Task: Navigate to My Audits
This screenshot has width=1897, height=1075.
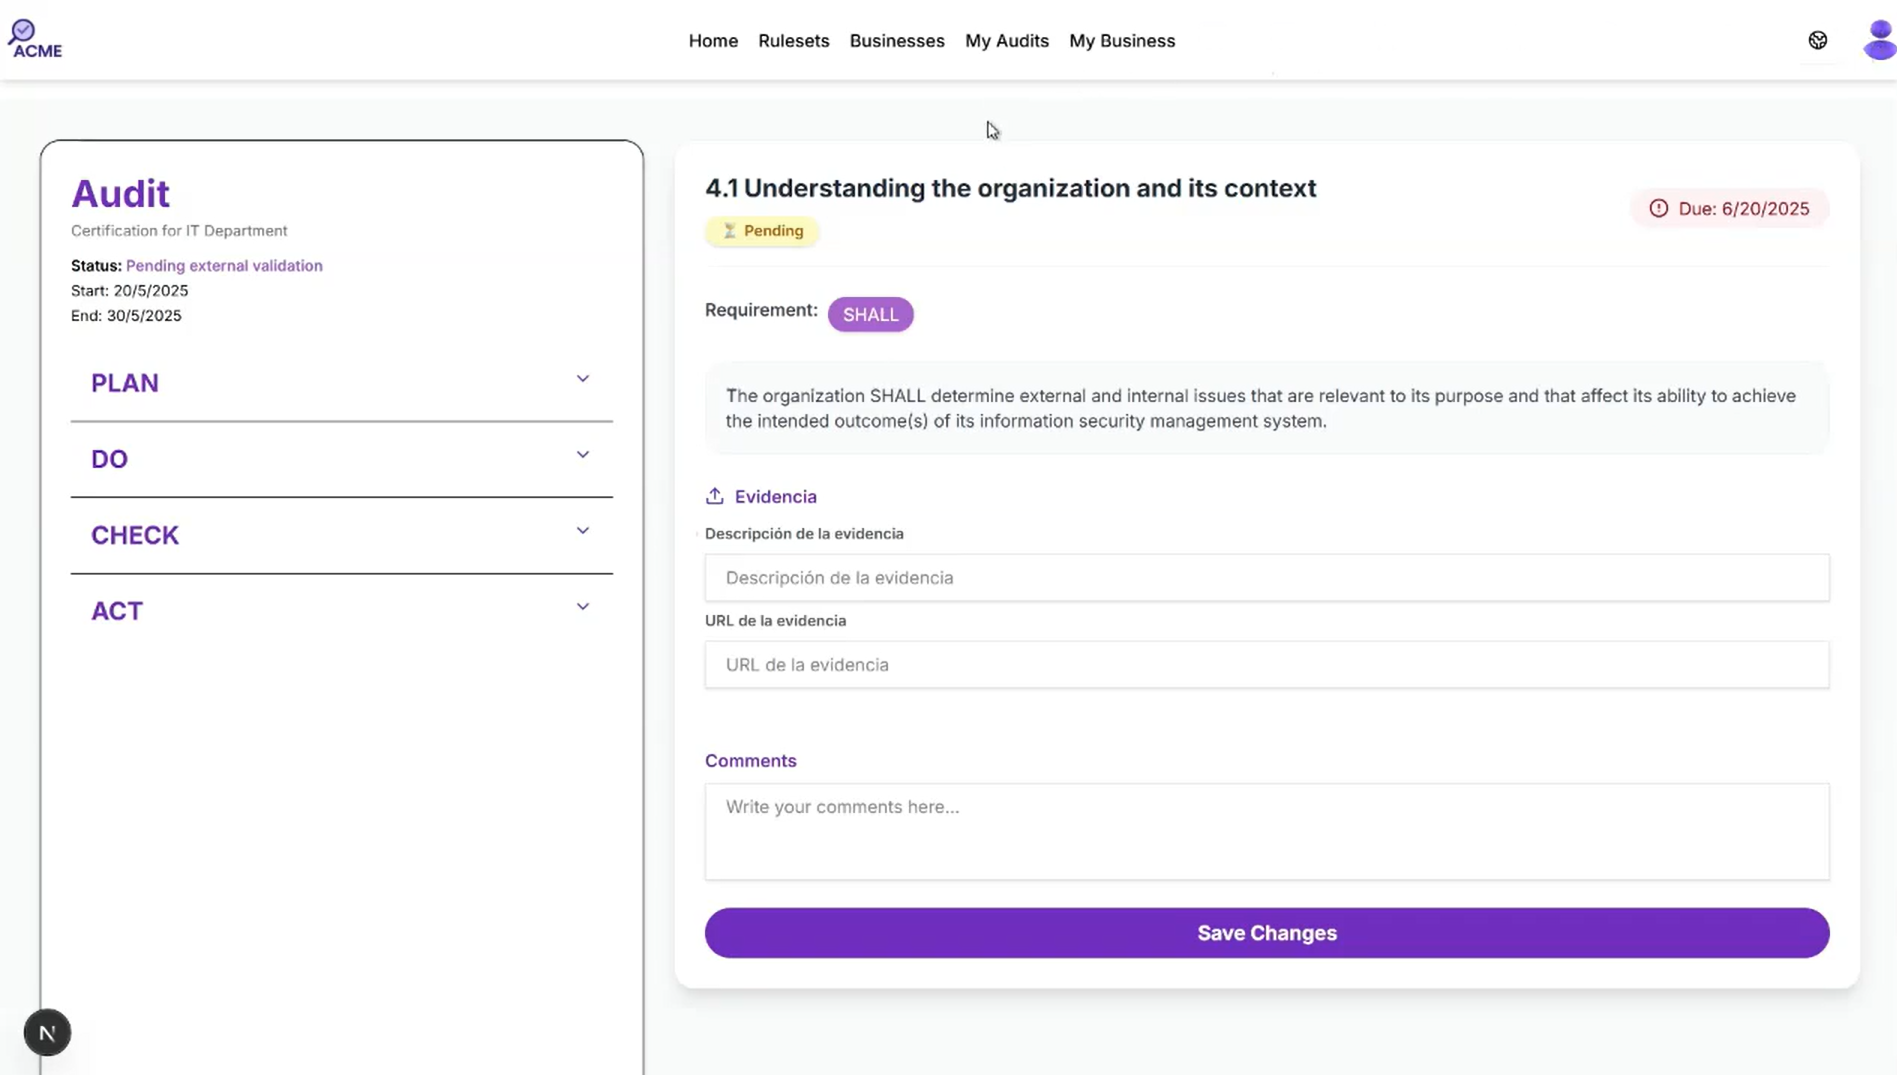Action: (x=1006, y=41)
